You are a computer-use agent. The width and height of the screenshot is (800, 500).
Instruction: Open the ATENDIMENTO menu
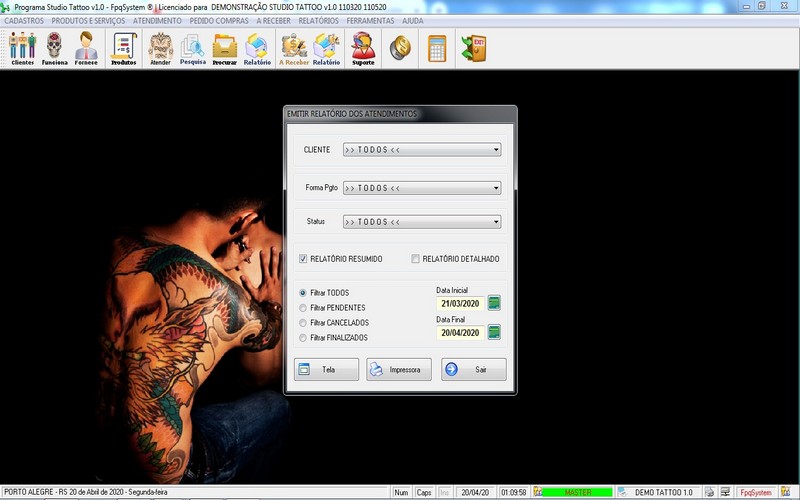tap(157, 21)
